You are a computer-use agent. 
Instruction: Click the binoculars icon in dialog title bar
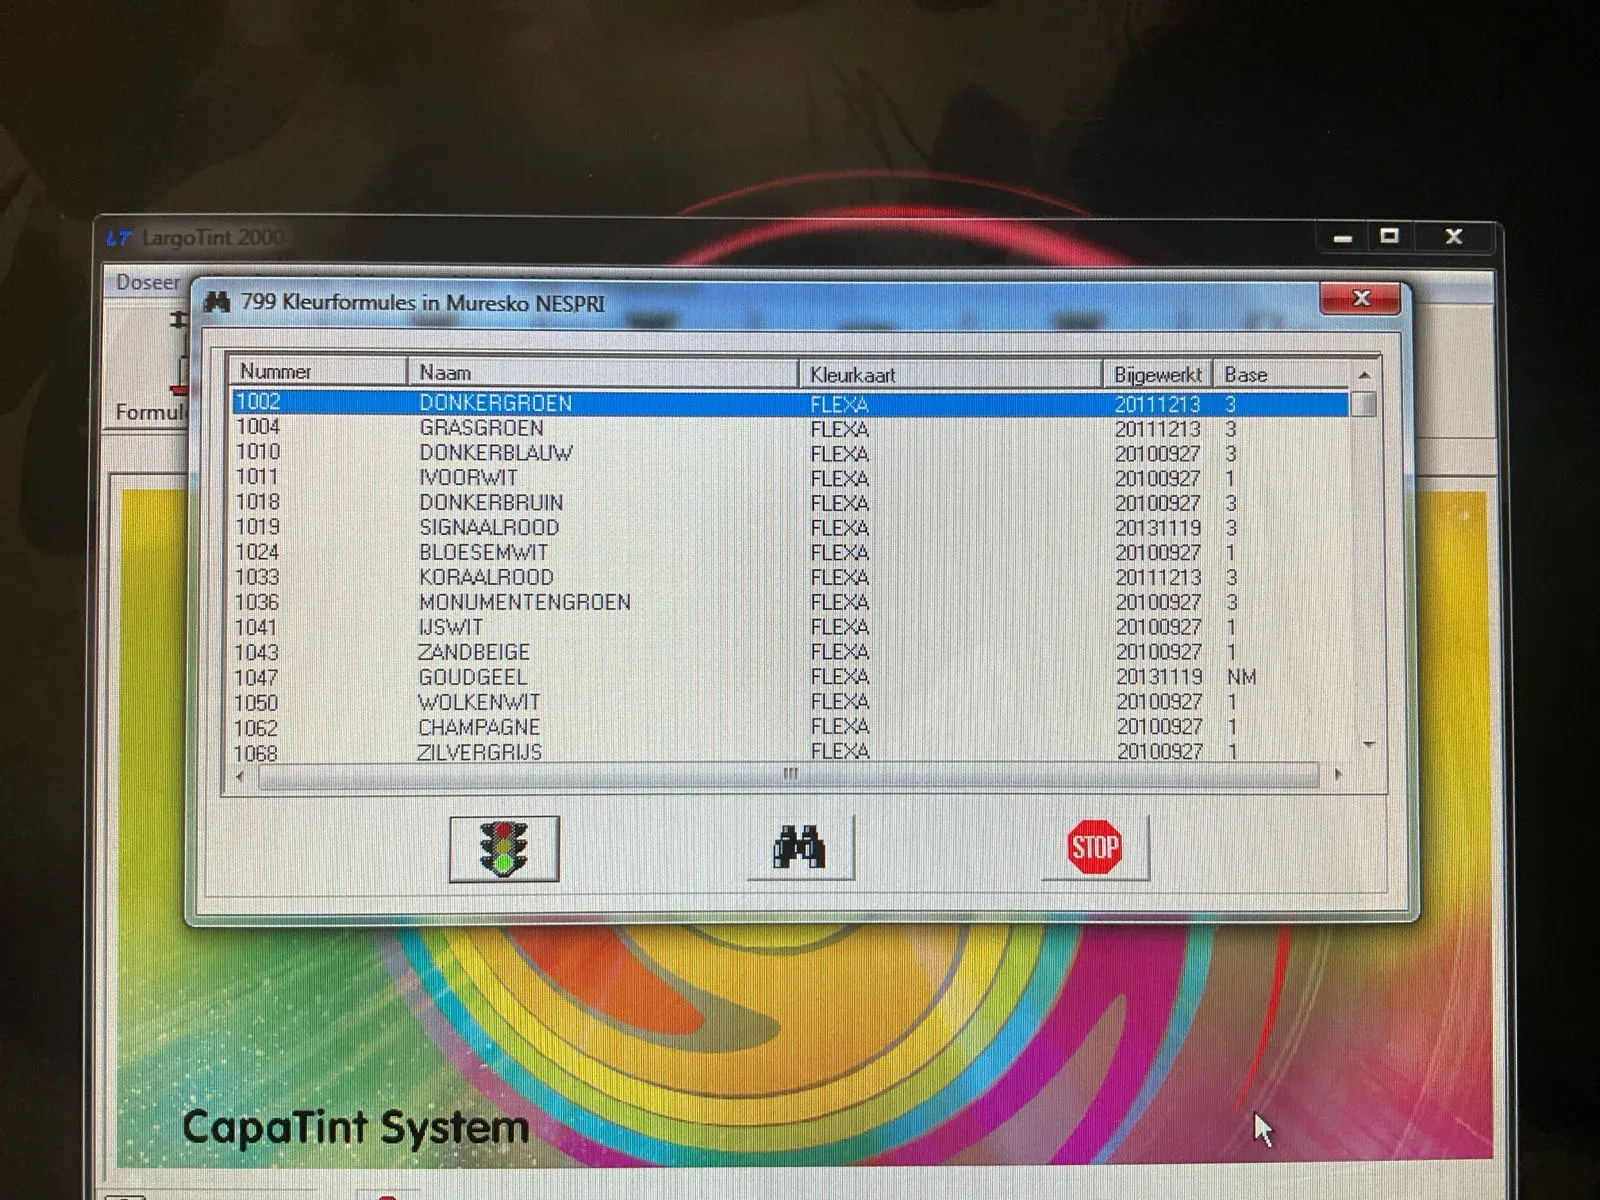point(217,302)
